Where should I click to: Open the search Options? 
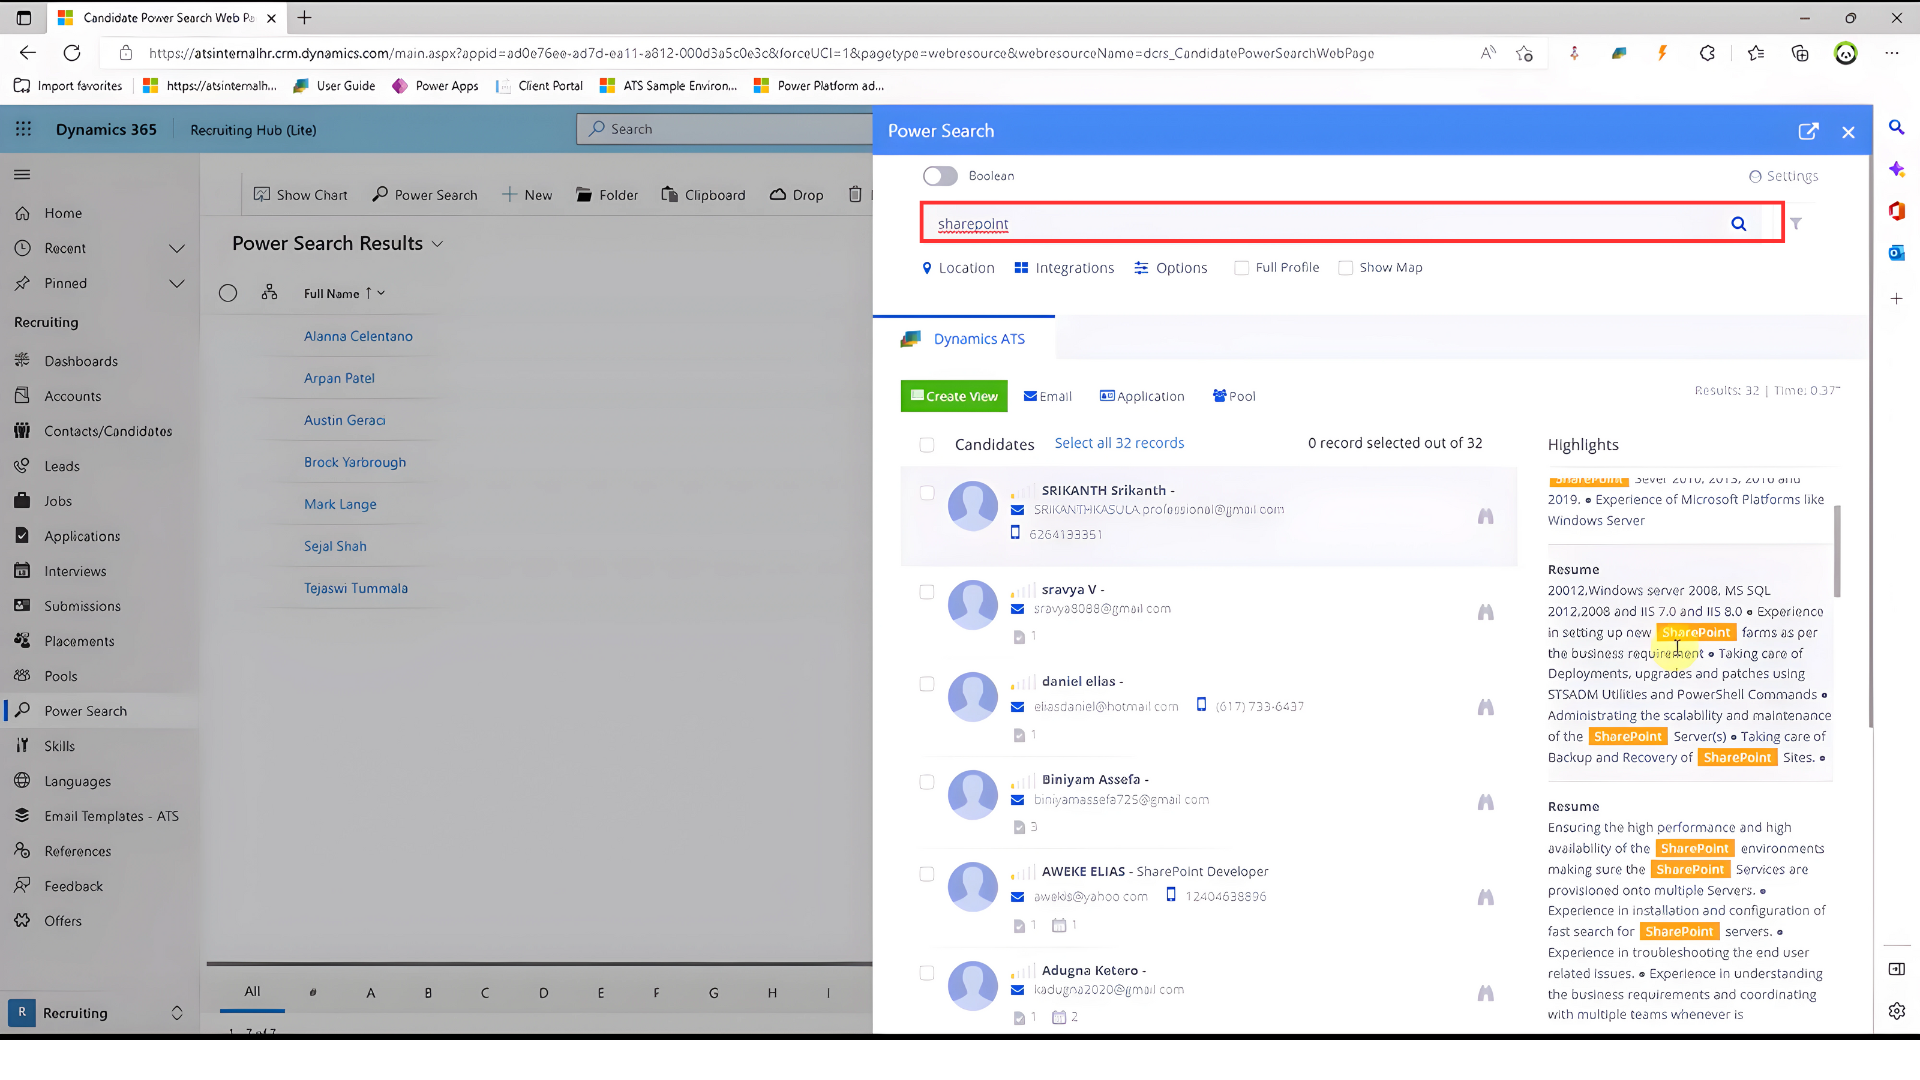(1171, 268)
